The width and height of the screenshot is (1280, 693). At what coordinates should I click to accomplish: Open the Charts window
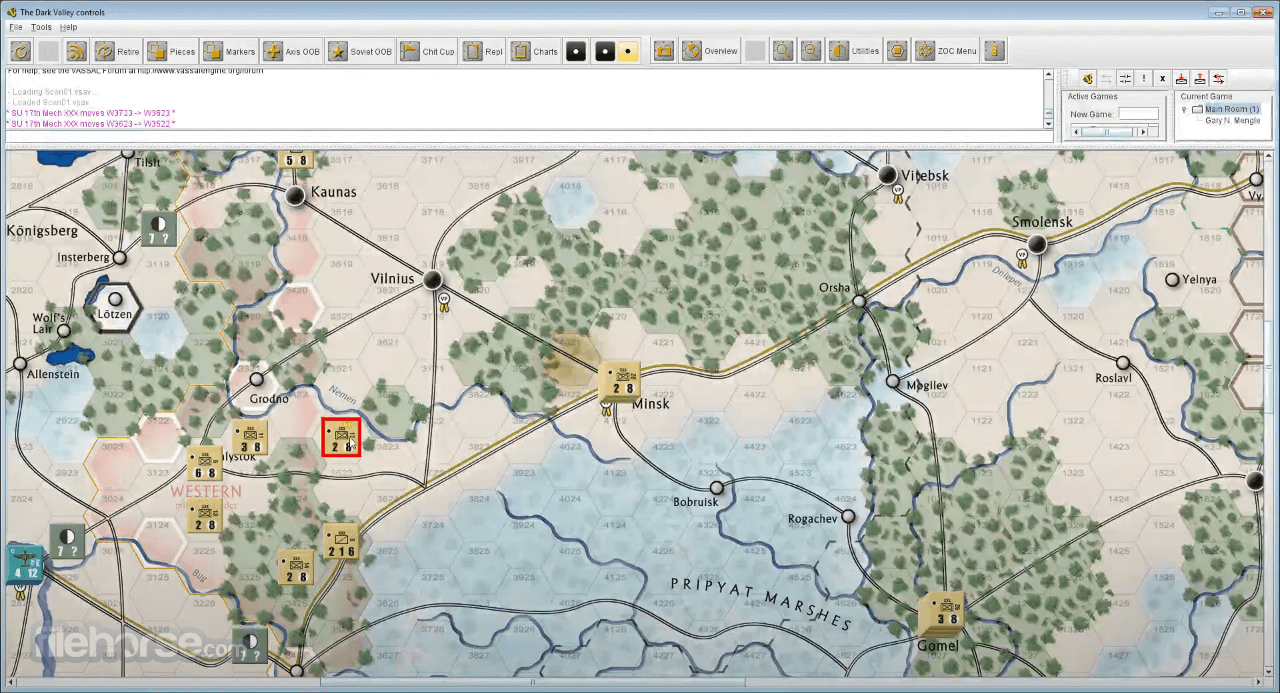[x=535, y=51]
